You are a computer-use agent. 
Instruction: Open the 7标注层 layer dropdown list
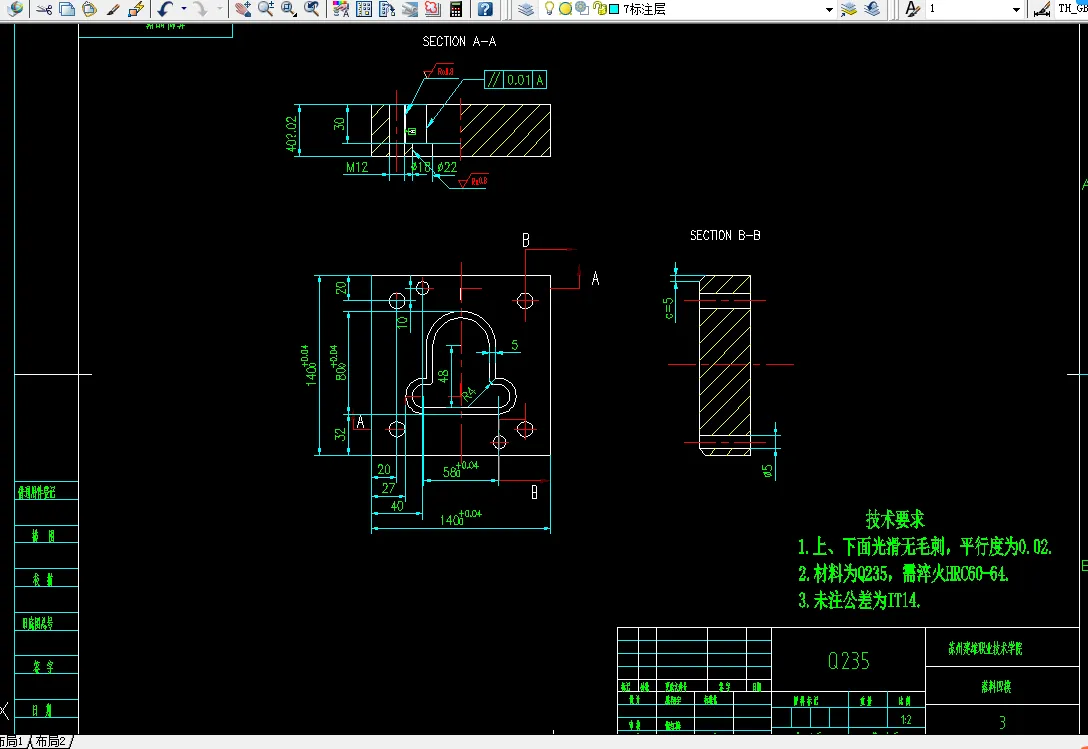829,10
